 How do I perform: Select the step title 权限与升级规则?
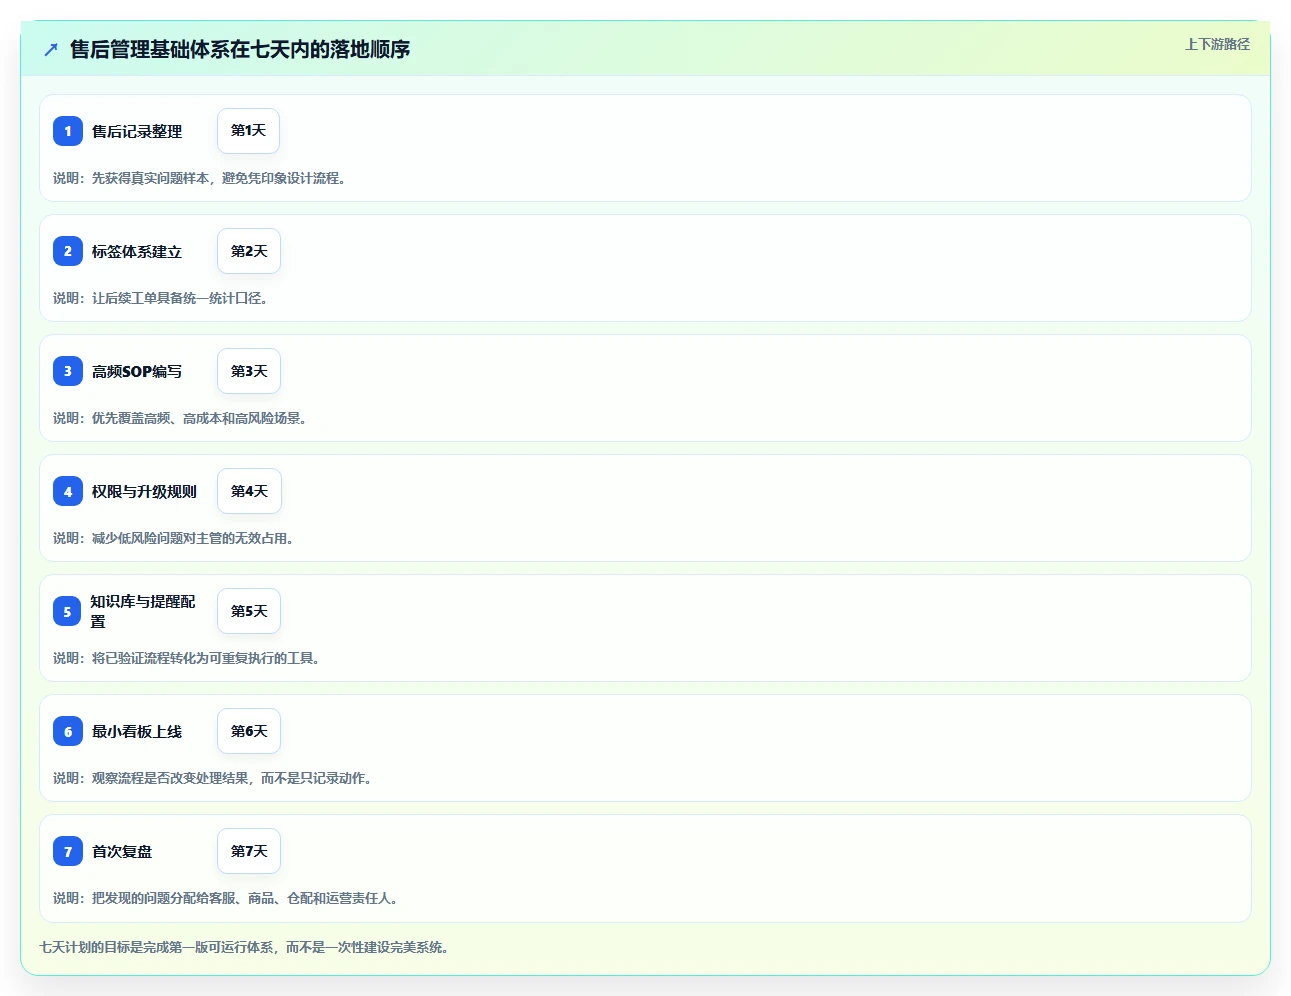(144, 491)
